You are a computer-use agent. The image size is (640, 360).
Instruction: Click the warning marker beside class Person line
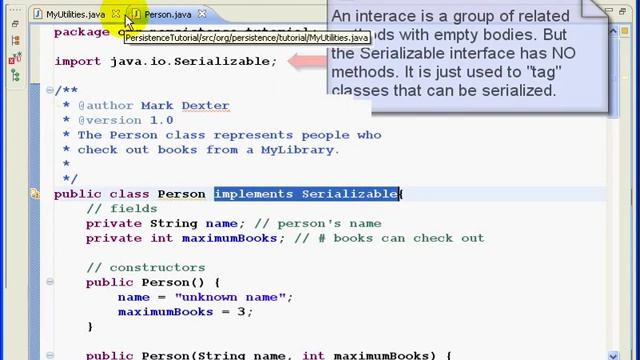(35, 194)
